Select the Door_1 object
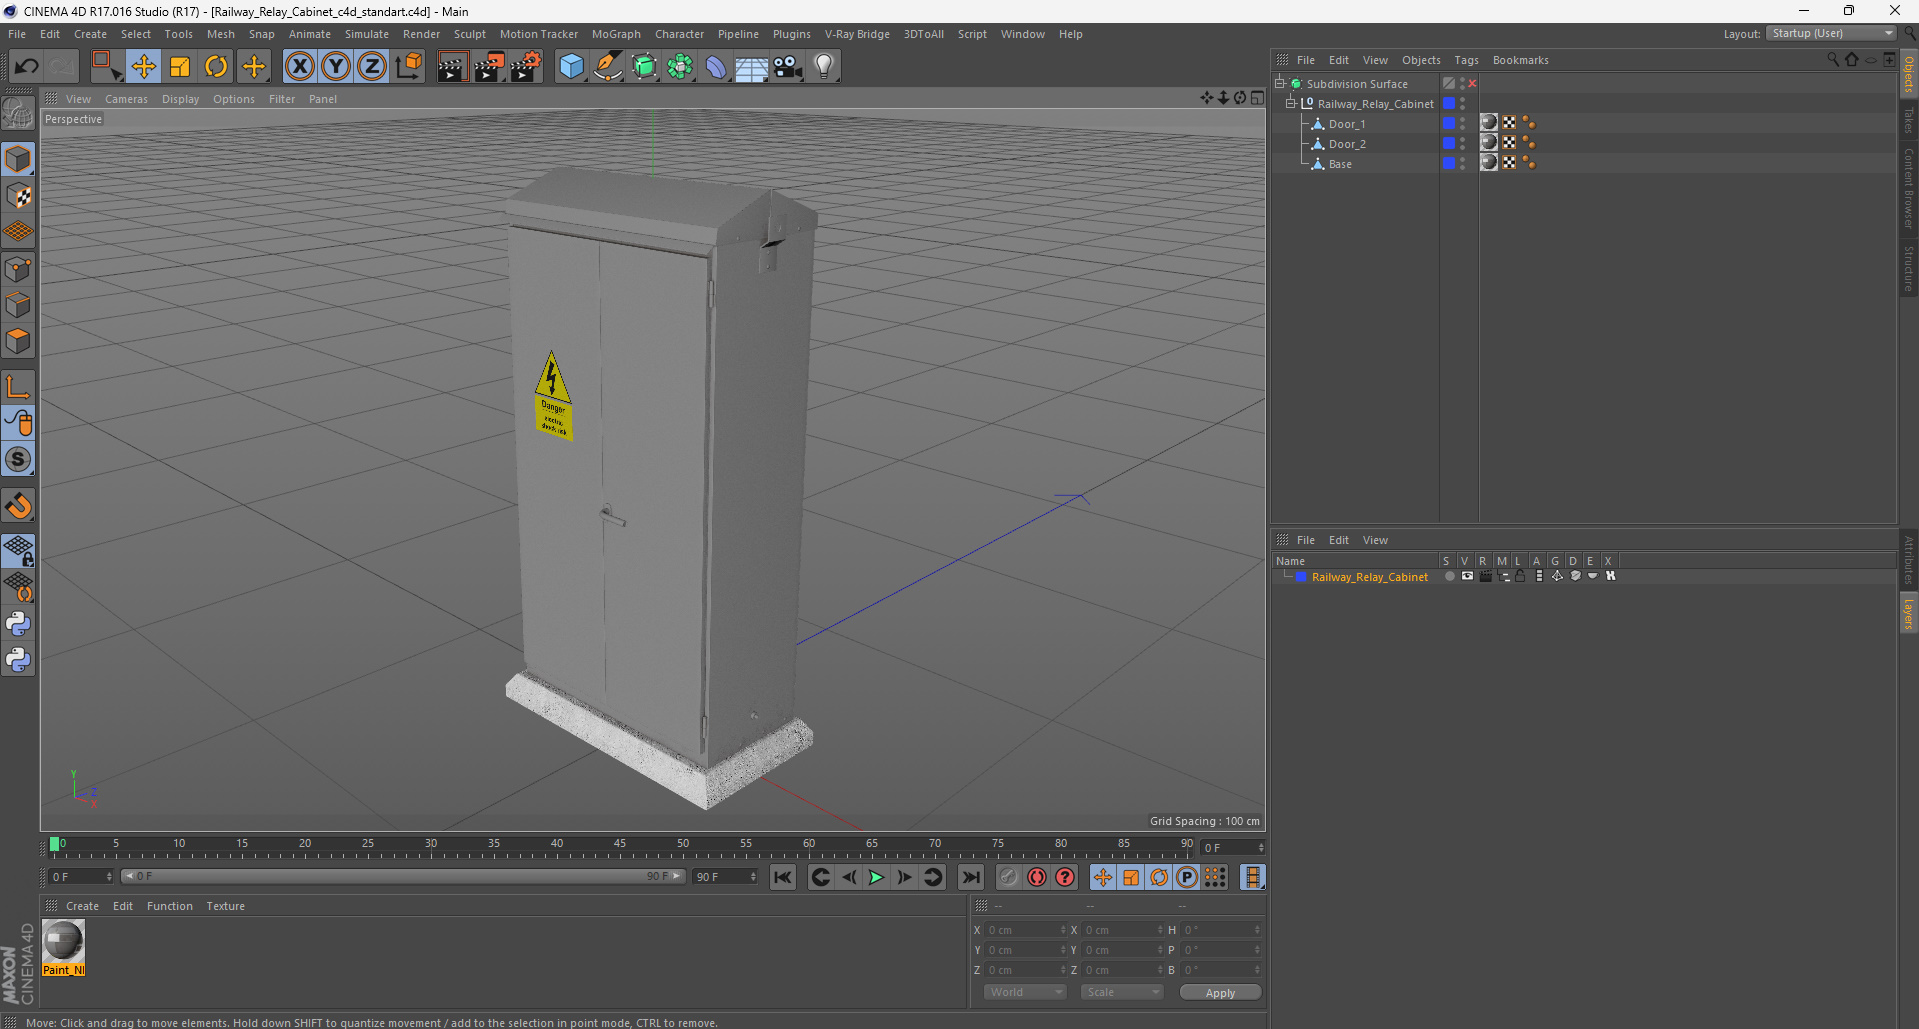This screenshot has height=1029, width=1919. (1346, 124)
